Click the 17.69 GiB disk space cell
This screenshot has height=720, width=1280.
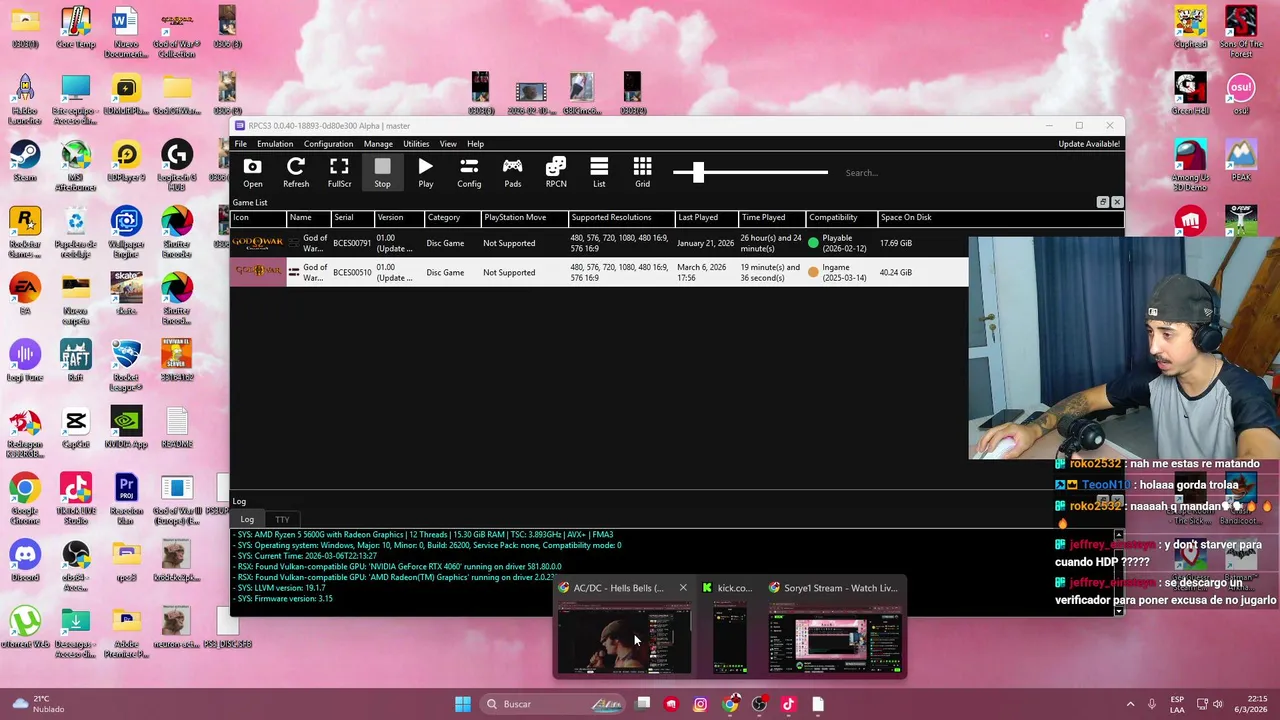click(896, 243)
